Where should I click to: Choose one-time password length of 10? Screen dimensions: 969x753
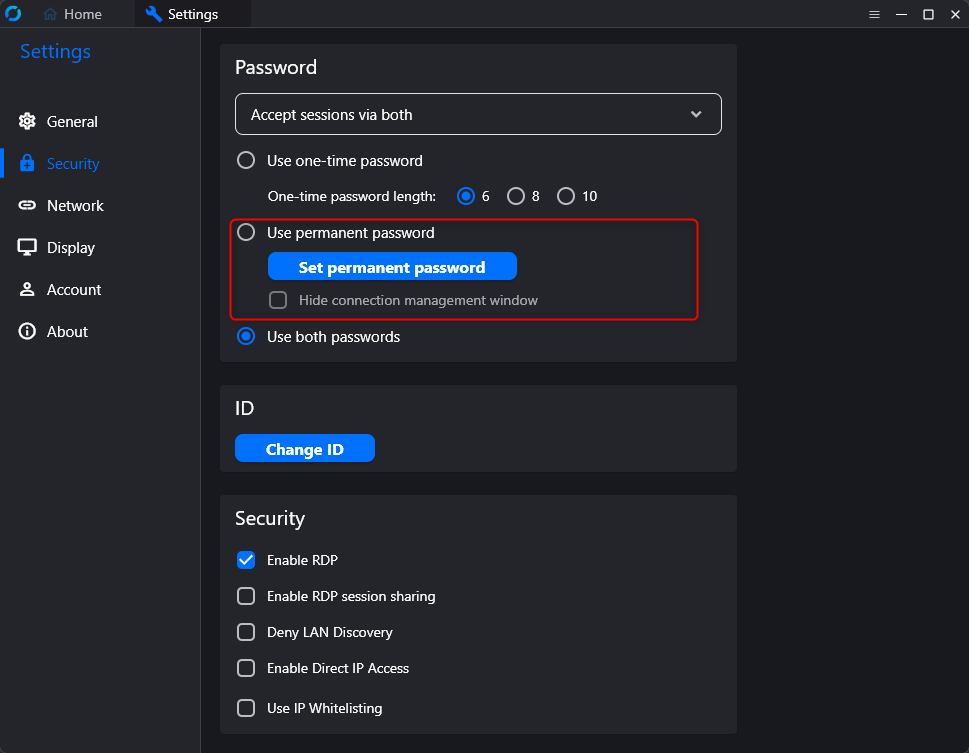(x=567, y=196)
